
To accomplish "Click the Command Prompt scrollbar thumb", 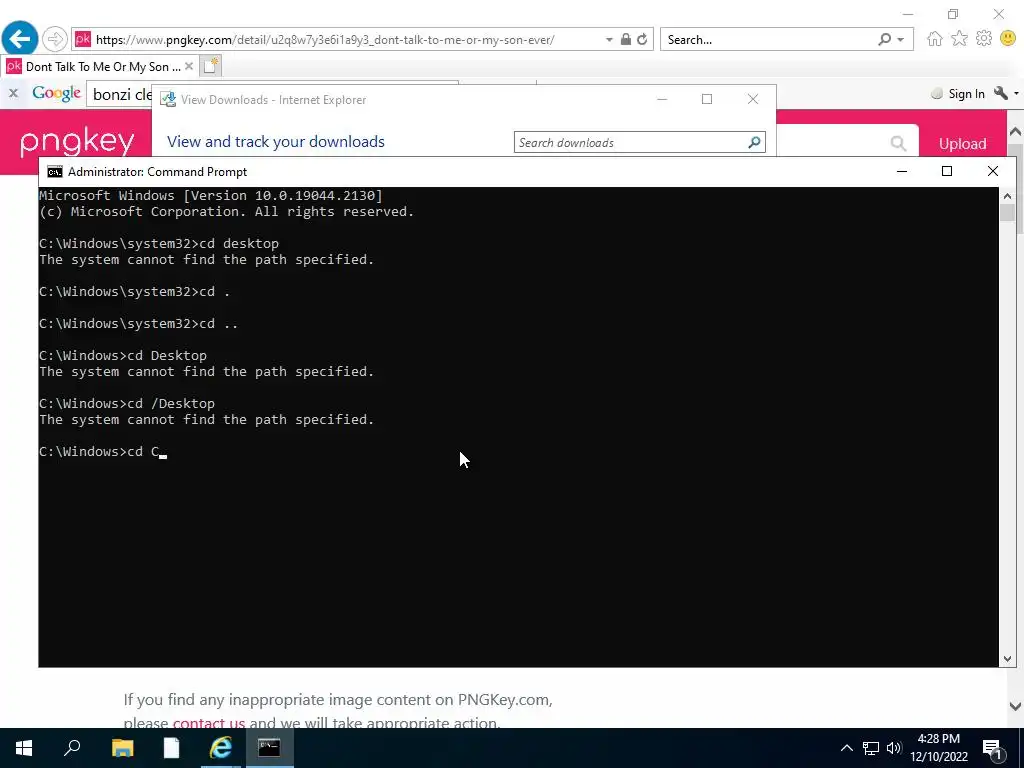I will (1007, 213).
